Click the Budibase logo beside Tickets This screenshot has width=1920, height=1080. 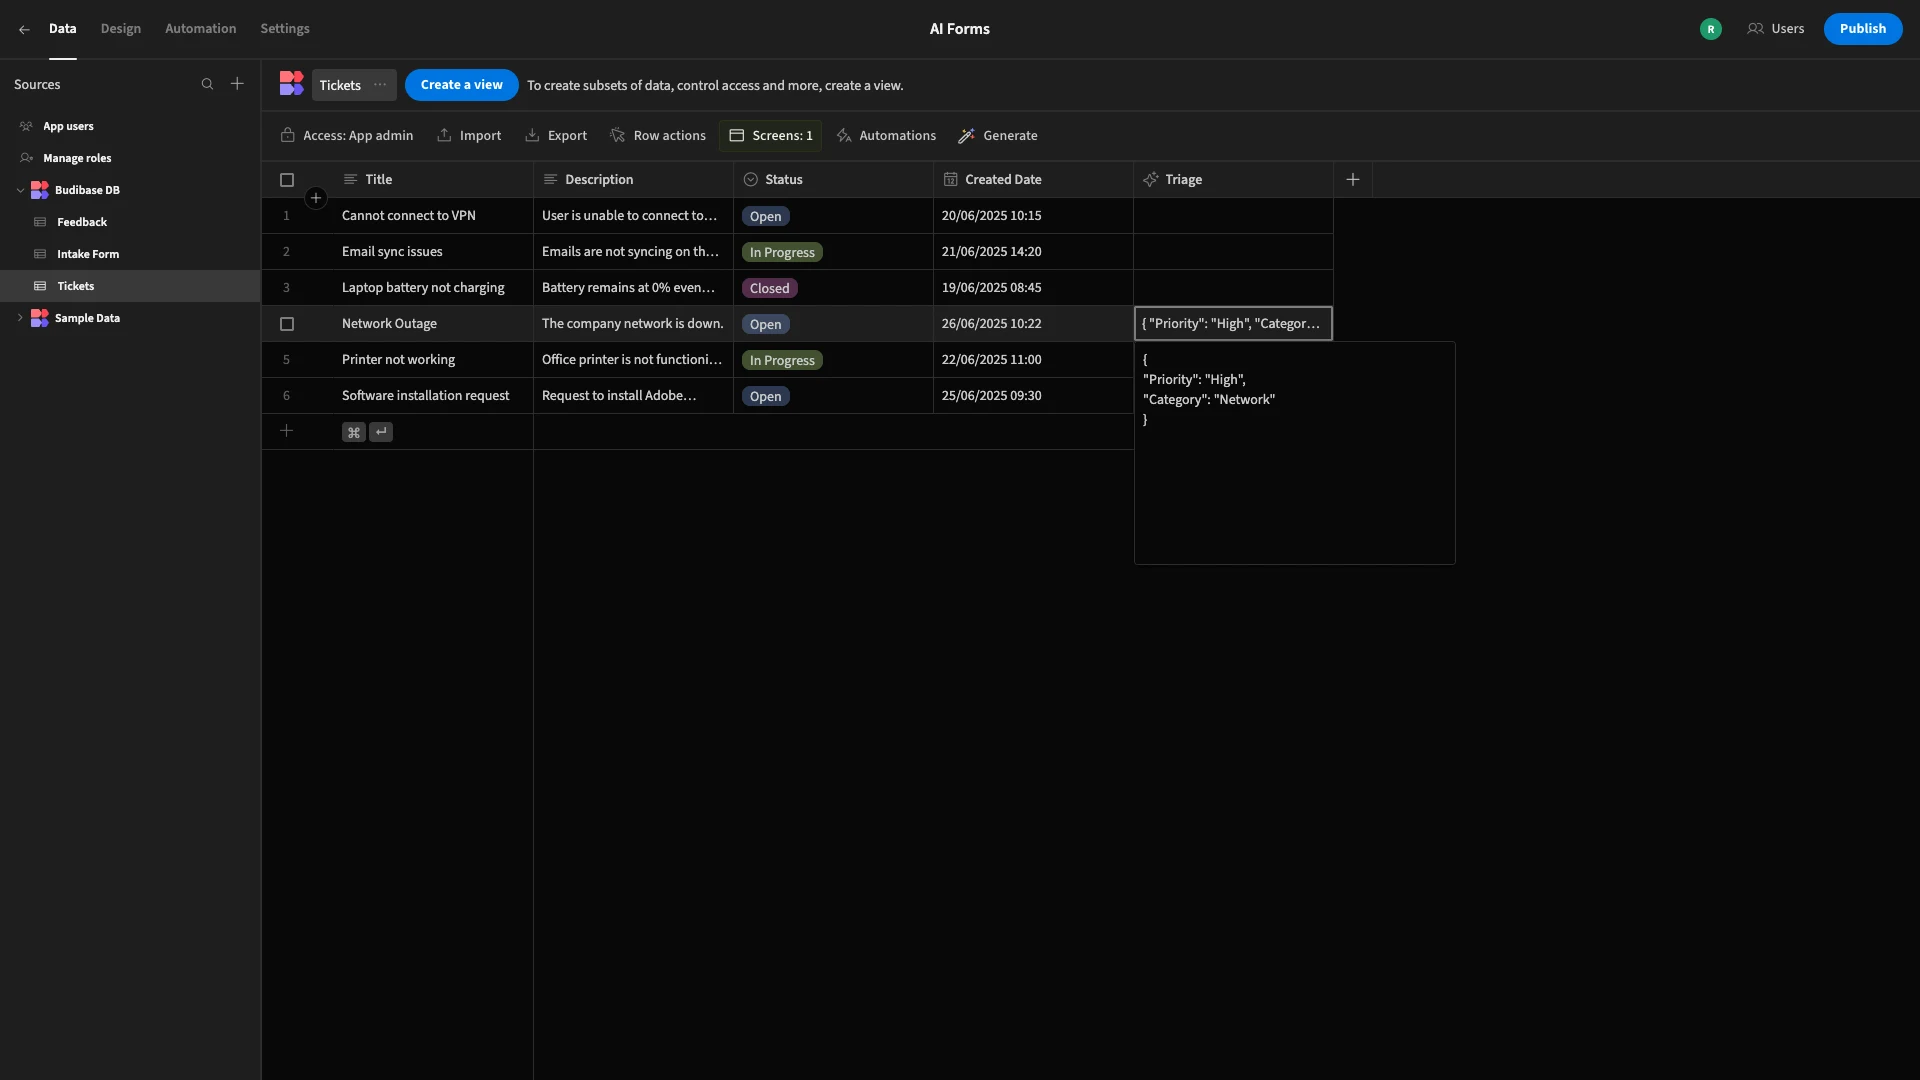pos(291,84)
